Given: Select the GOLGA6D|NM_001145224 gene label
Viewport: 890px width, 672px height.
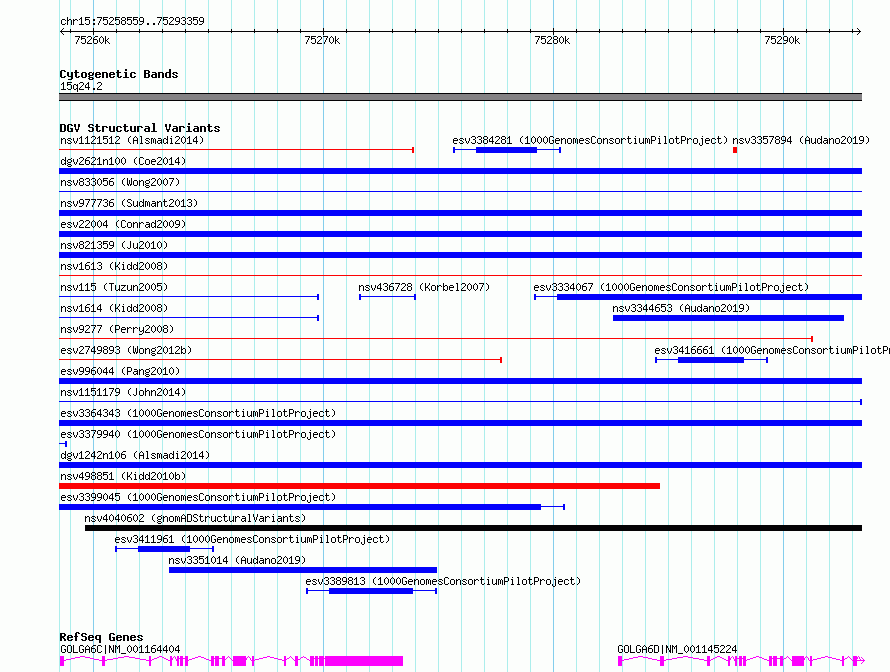Looking at the screenshot, I should (x=677, y=649).
